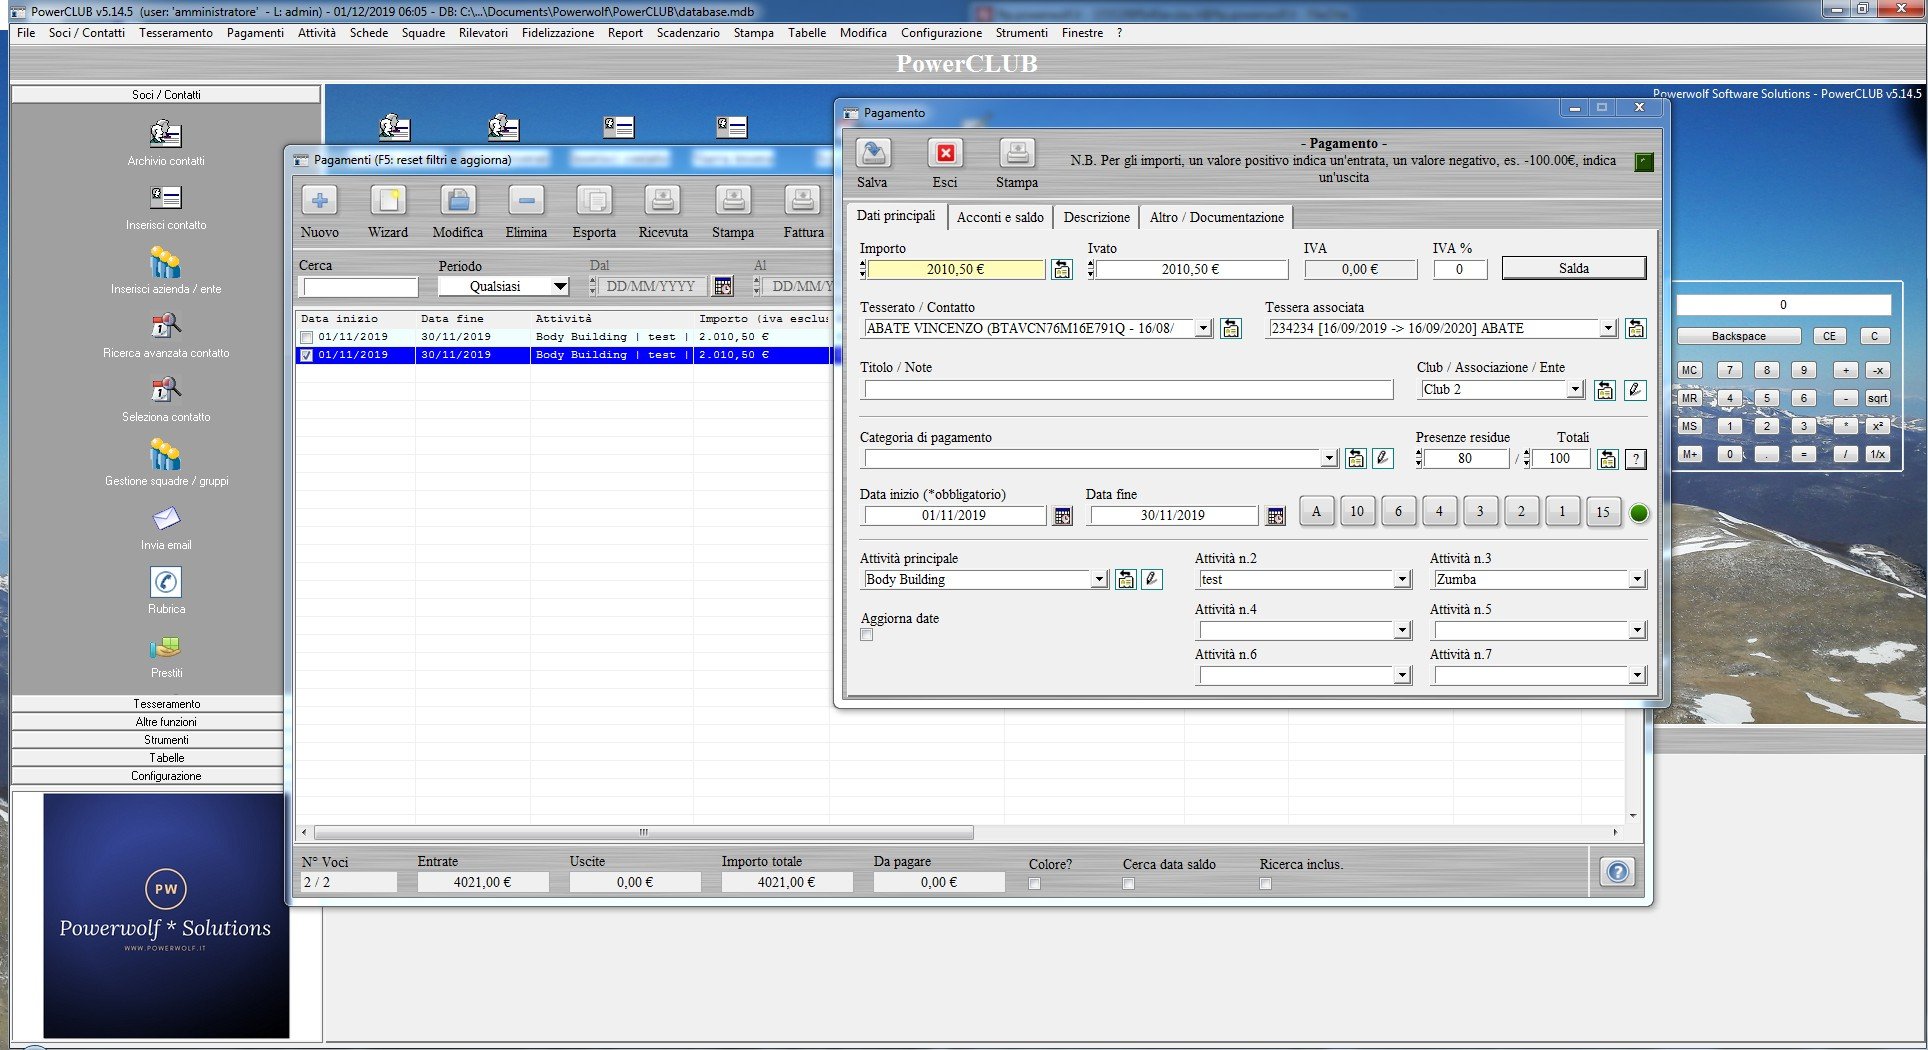Click edit pencil icon beside Club 2

[x=1635, y=390]
